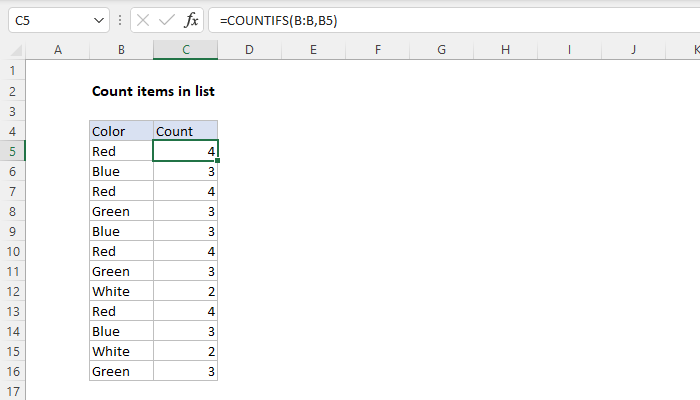This screenshot has width=700, height=400.
Task: Click the fill handle of cell C5
Action: click(217, 160)
